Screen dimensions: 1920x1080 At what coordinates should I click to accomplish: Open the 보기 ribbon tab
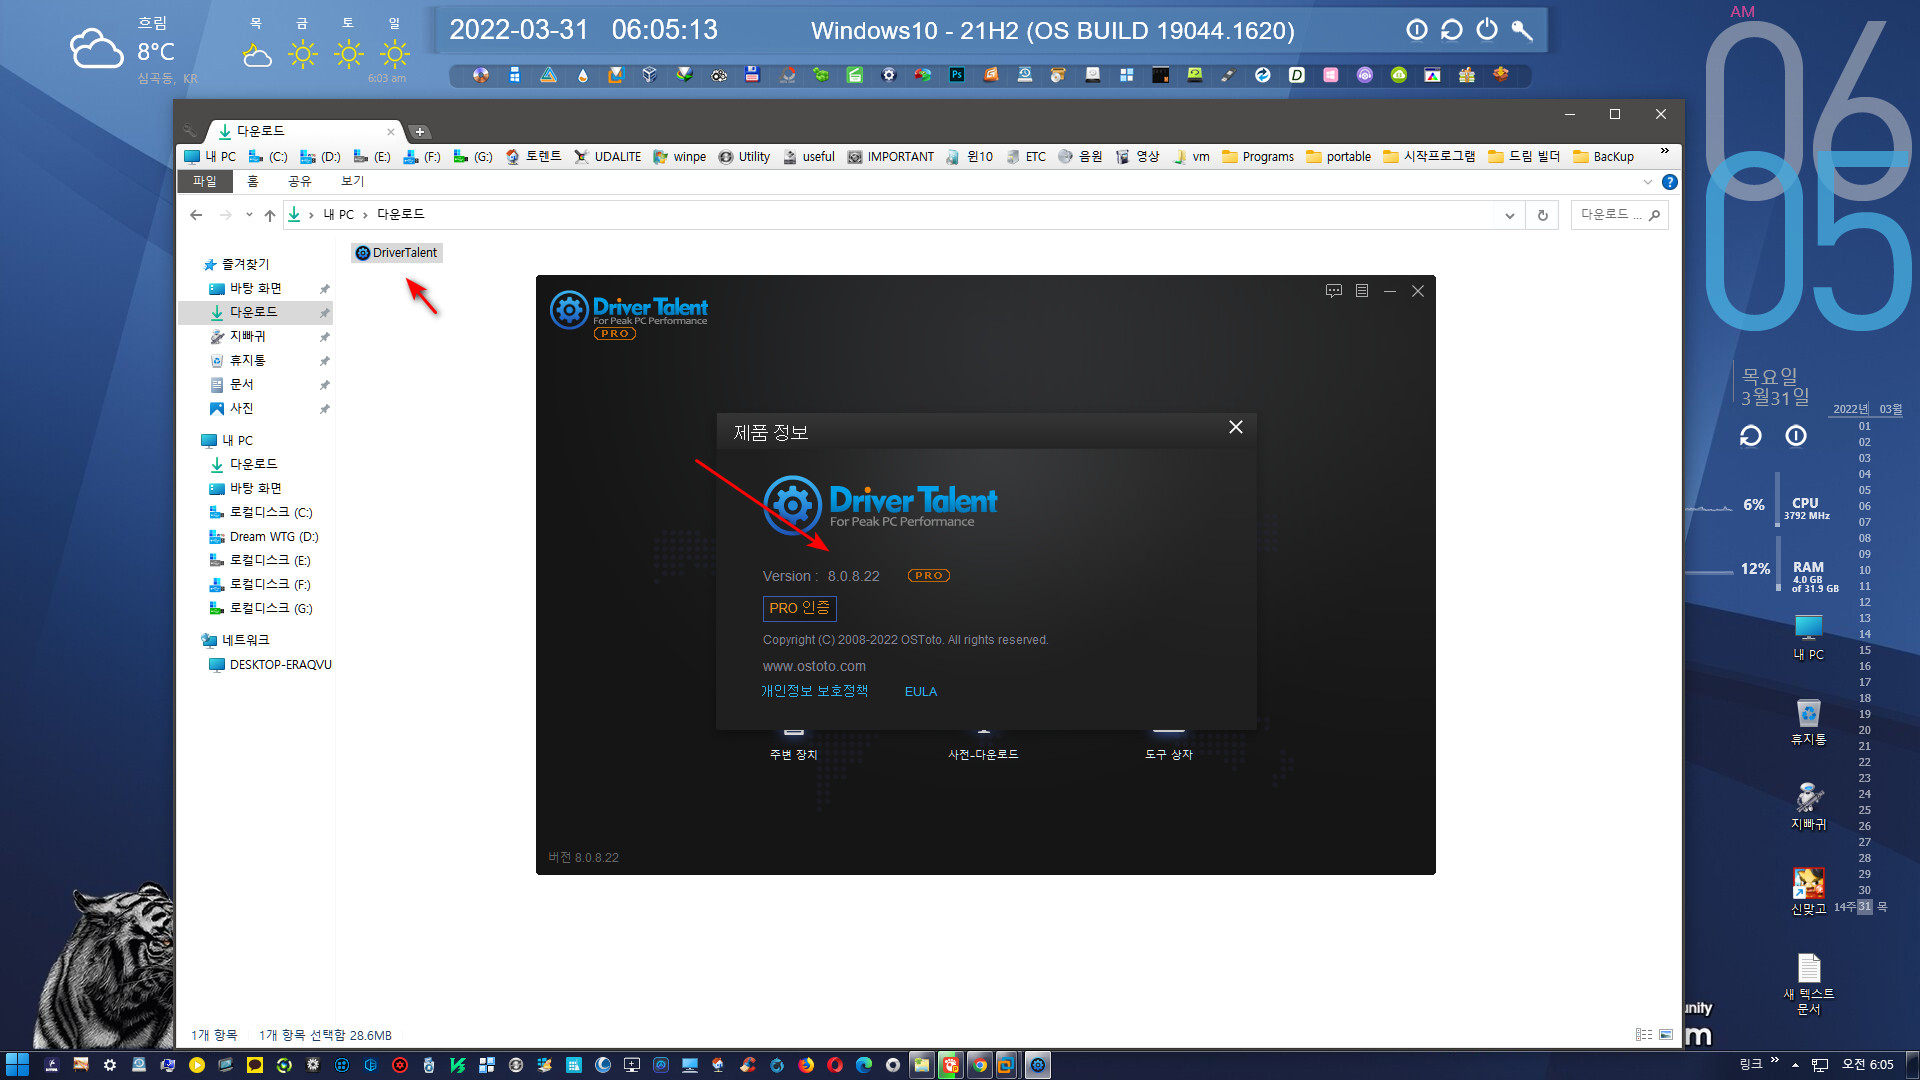pos(352,181)
